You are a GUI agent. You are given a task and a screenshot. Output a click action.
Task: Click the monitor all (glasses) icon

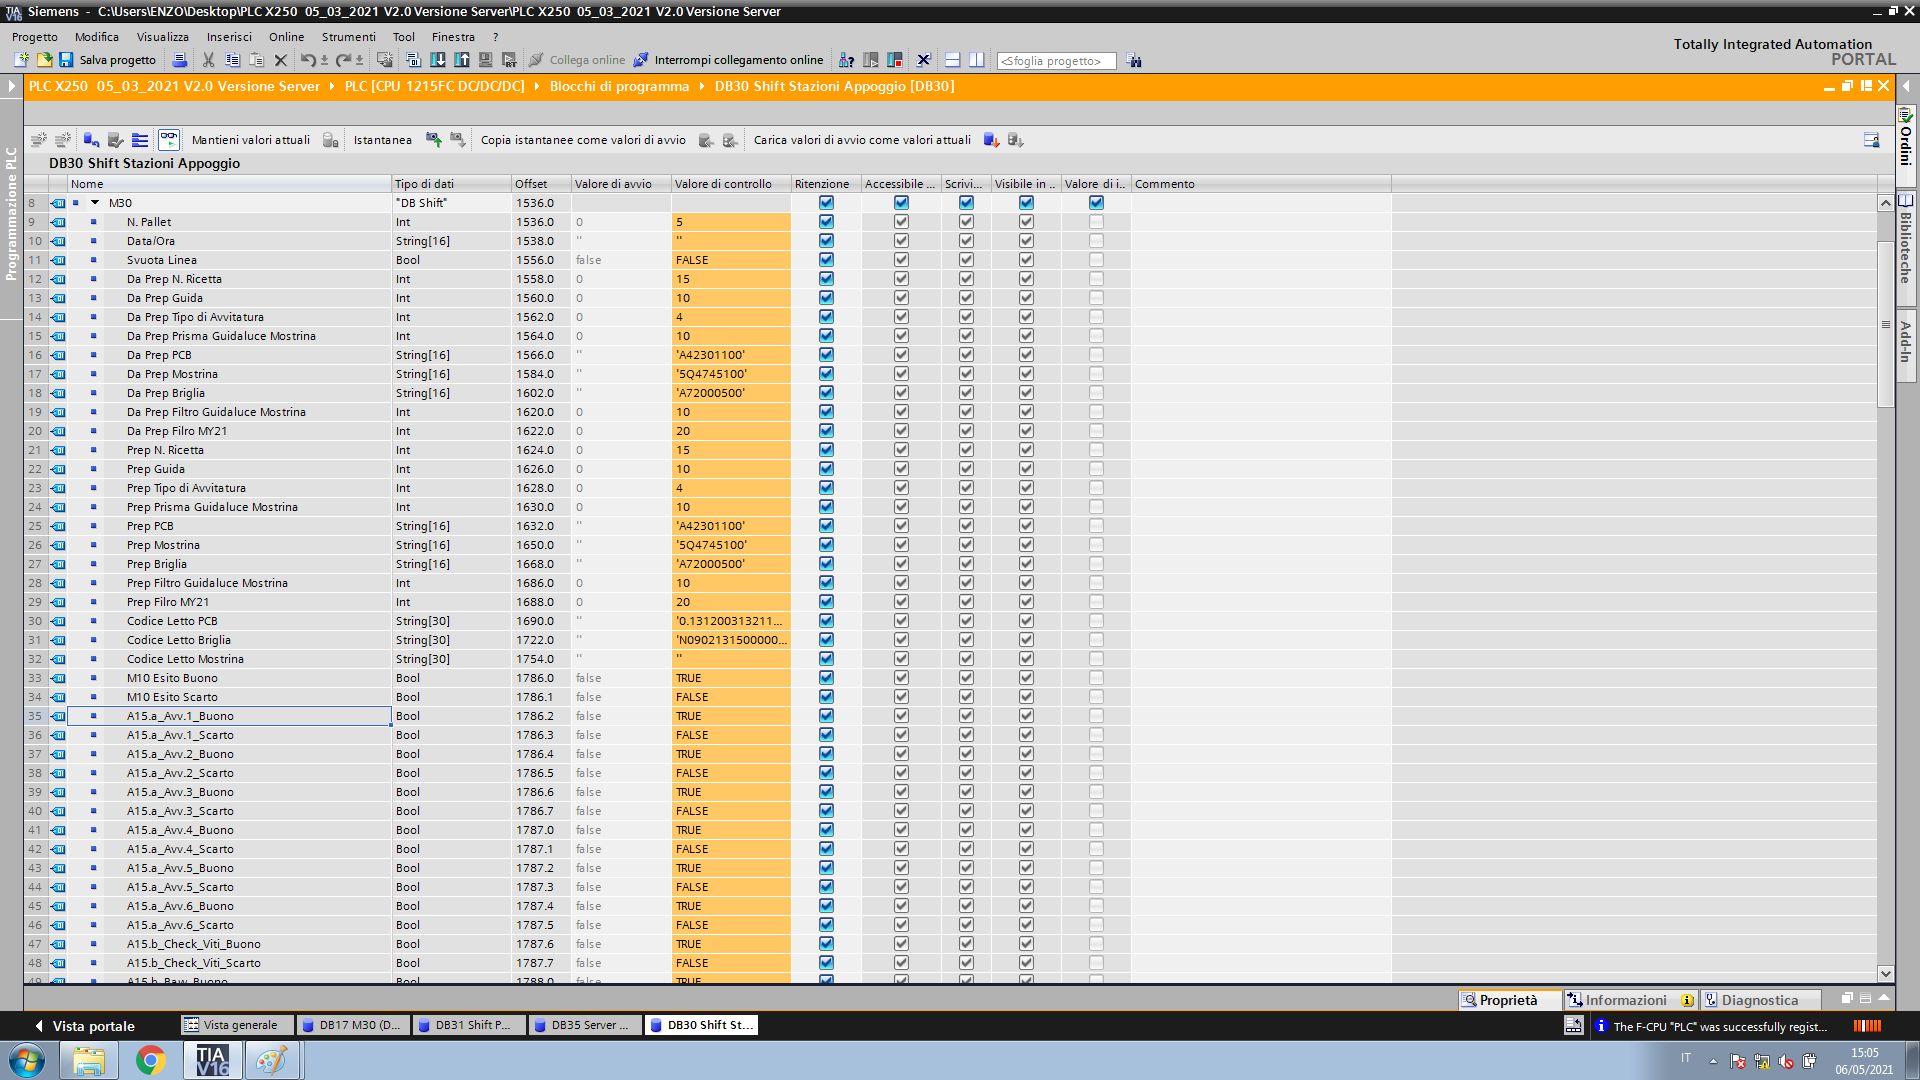(169, 140)
